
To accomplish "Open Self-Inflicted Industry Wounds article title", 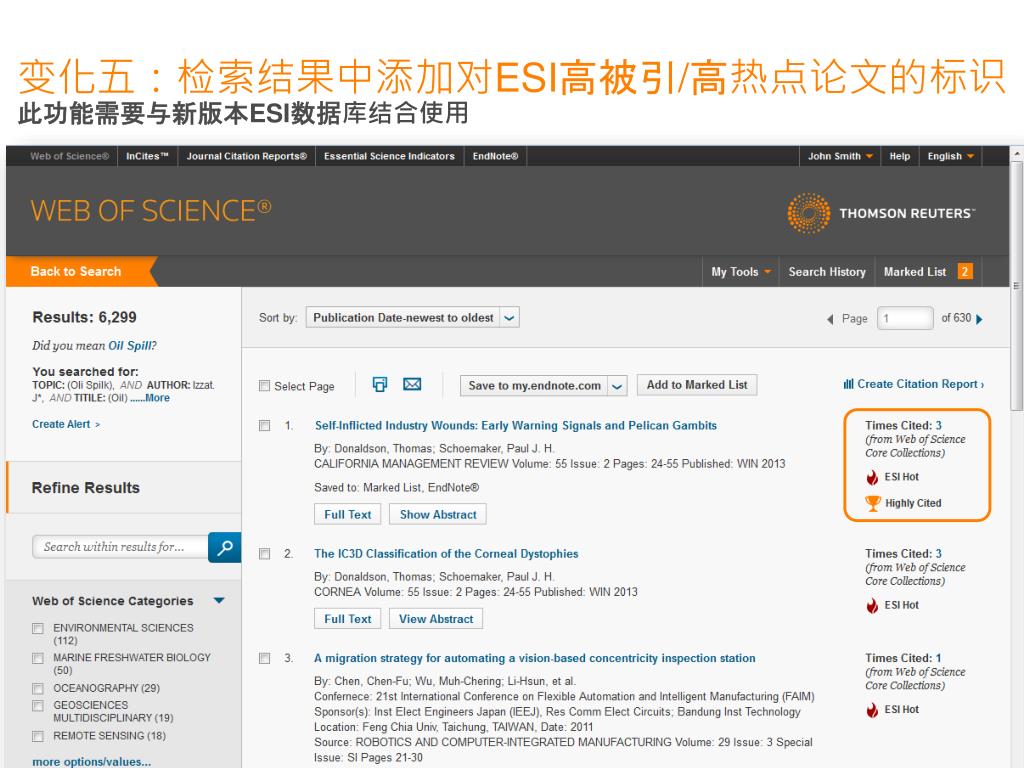I will (516, 426).
